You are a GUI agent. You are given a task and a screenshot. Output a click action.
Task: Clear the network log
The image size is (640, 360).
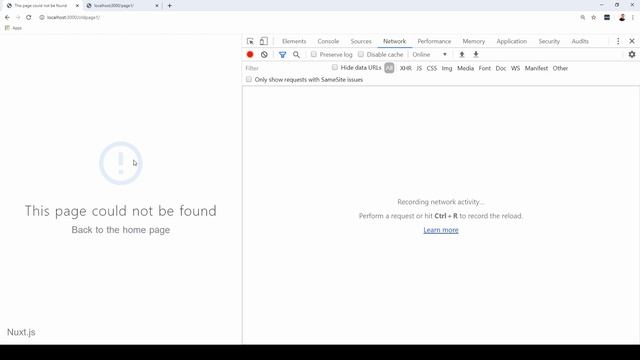(x=264, y=54)
